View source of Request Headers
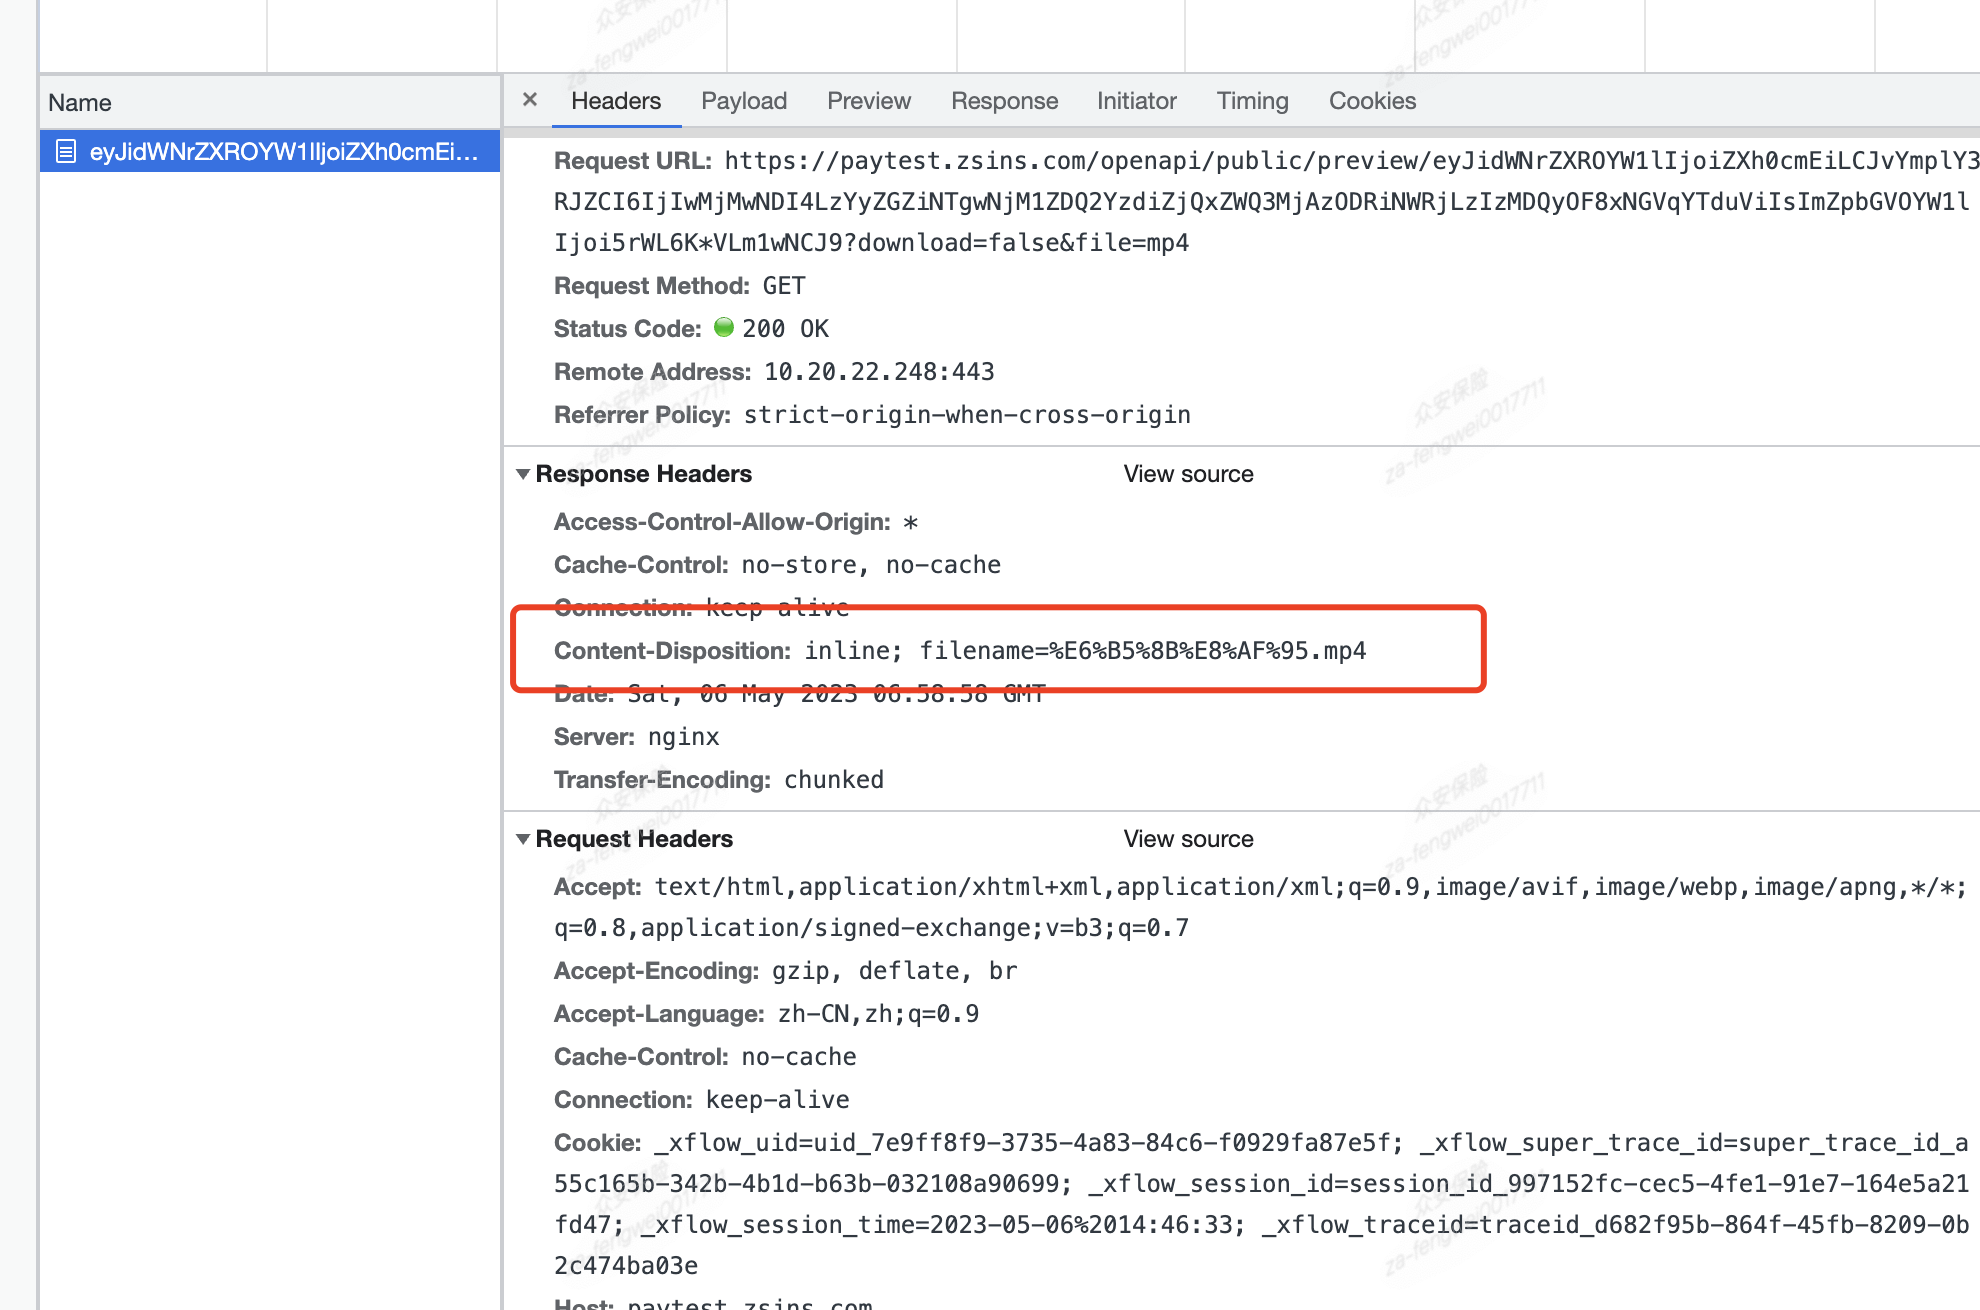The image size is (1980, 1310). [1188, 839]
